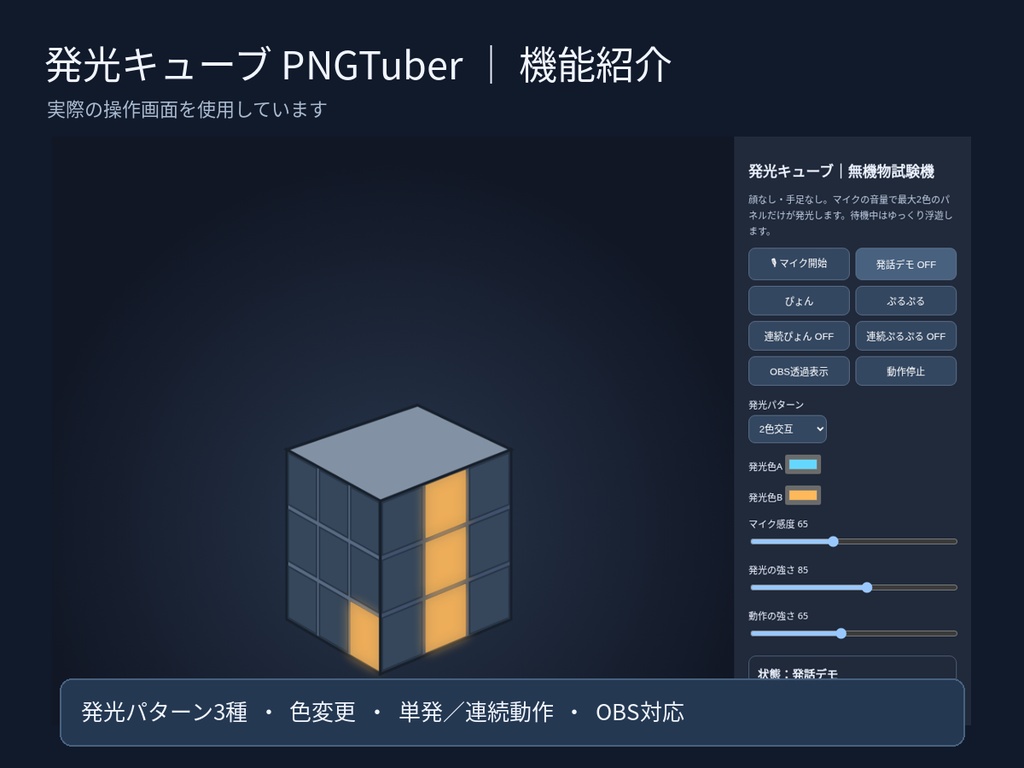The image size is (1024, 768).
Task: Start the microphone with マイク開始 button
Action: (799, 264)
